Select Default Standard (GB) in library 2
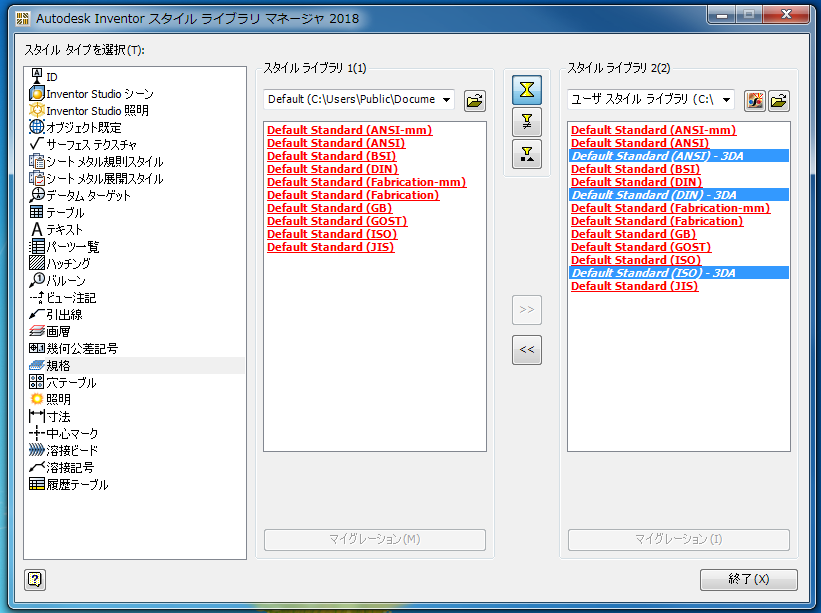 (634, 234)
